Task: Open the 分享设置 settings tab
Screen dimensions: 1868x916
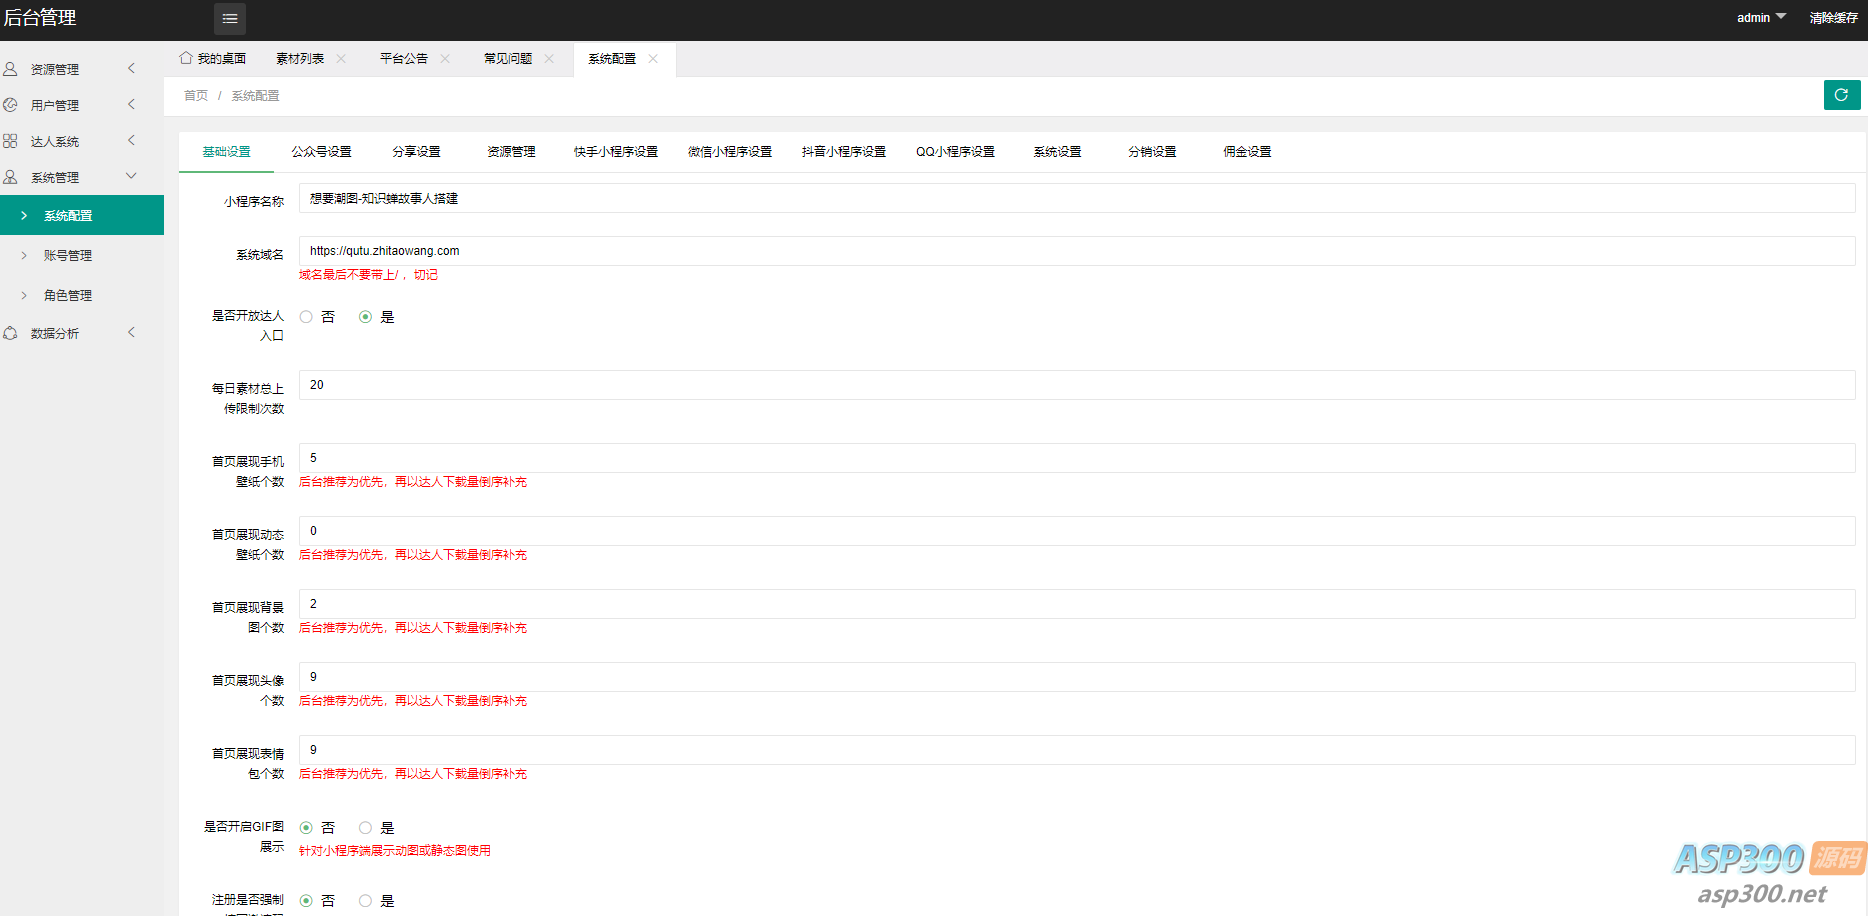Action: [416, 152]
